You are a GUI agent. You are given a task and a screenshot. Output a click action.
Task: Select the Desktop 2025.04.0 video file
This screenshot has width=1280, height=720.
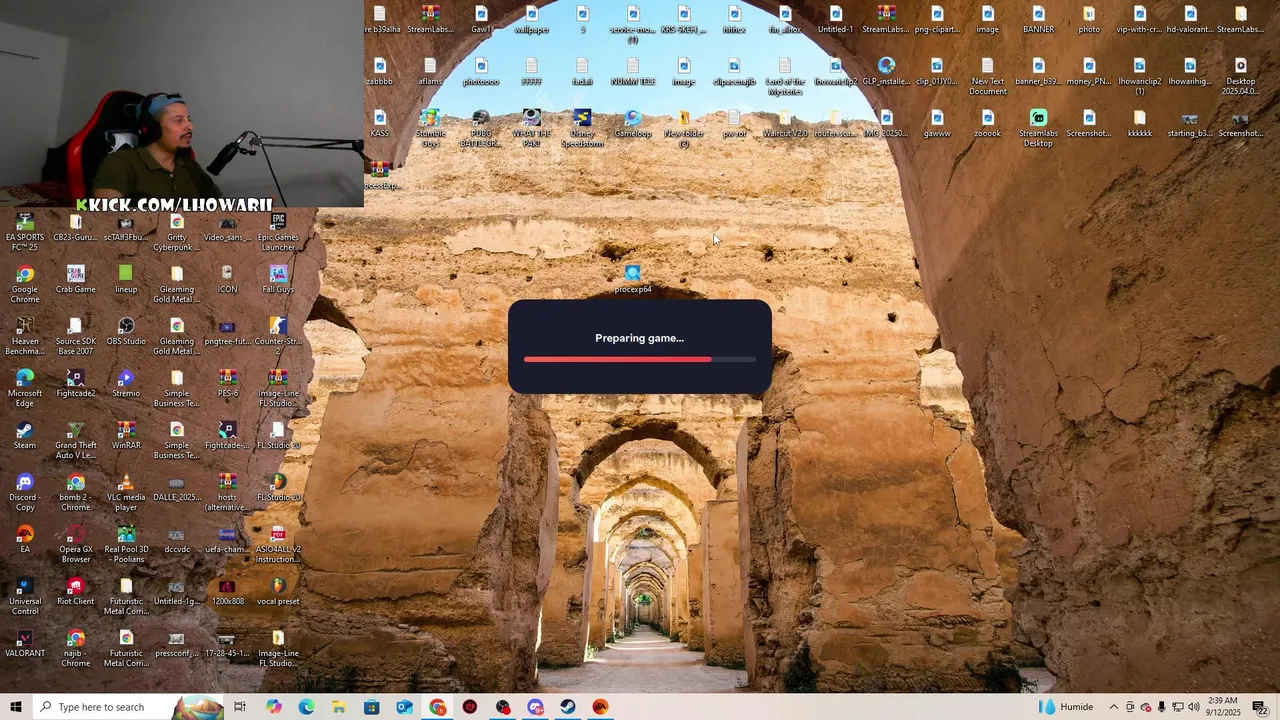[x=1240, y=76]
